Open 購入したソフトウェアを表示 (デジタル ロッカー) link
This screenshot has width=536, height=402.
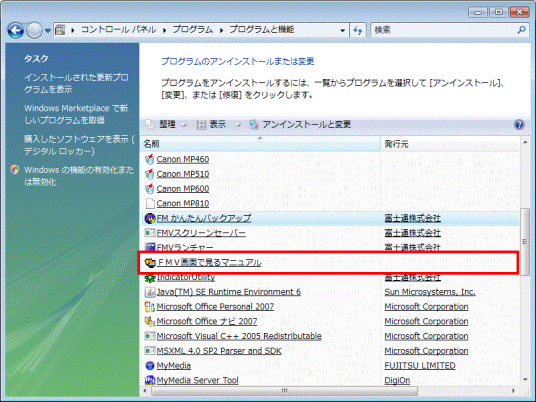(79, 145)
